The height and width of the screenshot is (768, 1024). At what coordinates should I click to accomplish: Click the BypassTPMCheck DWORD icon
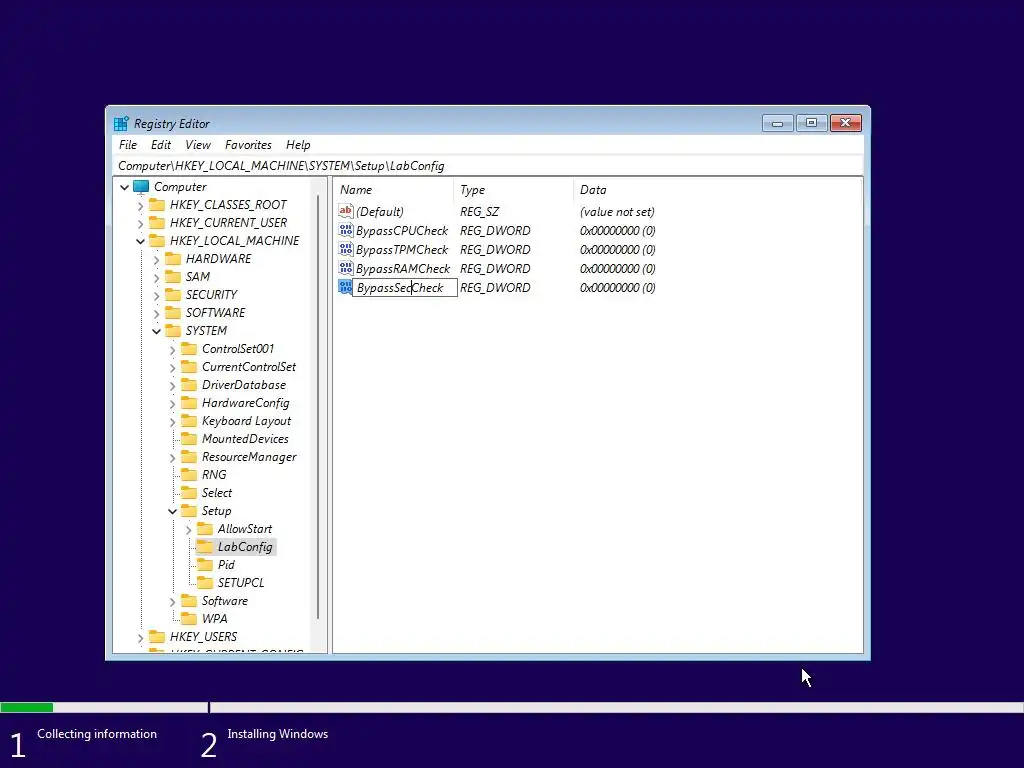click(345, 249)
